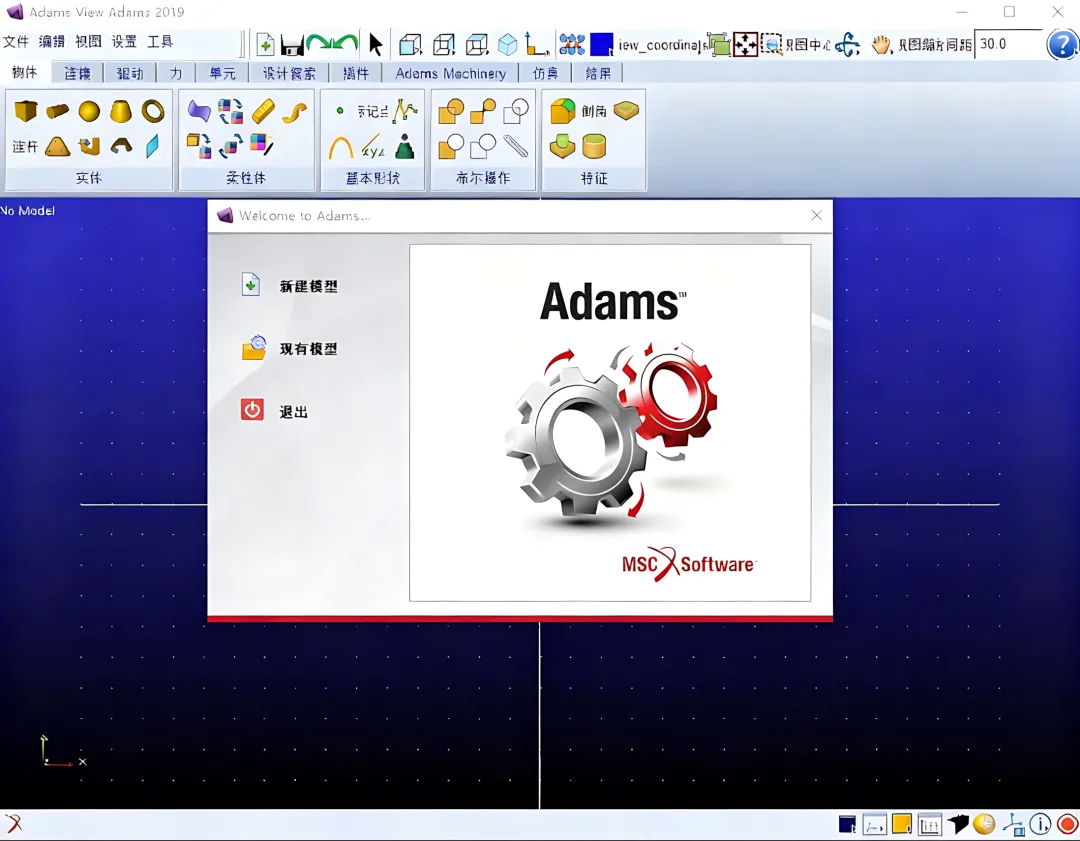Select the Revolution solid tool
Screen dimensions: 1080x841
pos(121,145)
